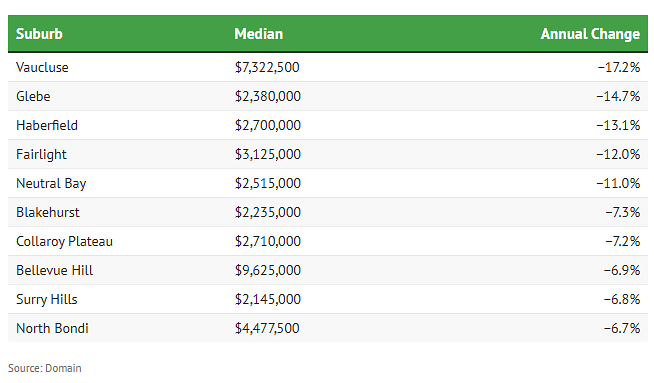Click the Source: Domain caption
This screenshot has width=654, height=383.
[x=45, y=368]
